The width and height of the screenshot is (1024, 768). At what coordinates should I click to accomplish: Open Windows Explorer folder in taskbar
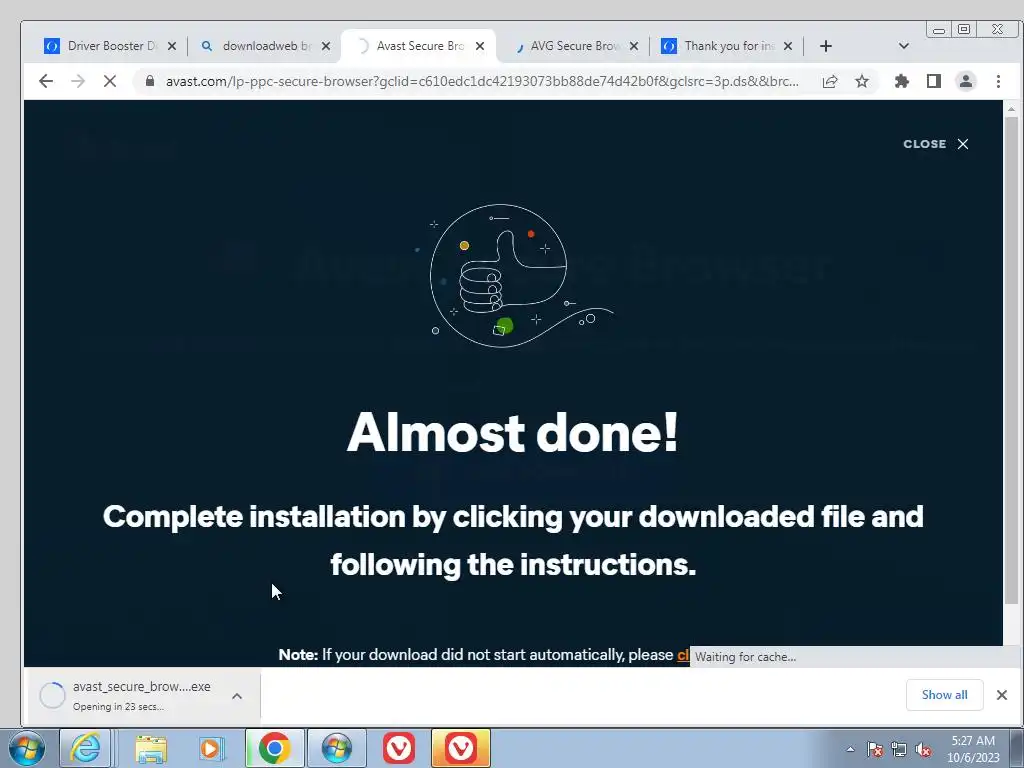tap(151, 748)
